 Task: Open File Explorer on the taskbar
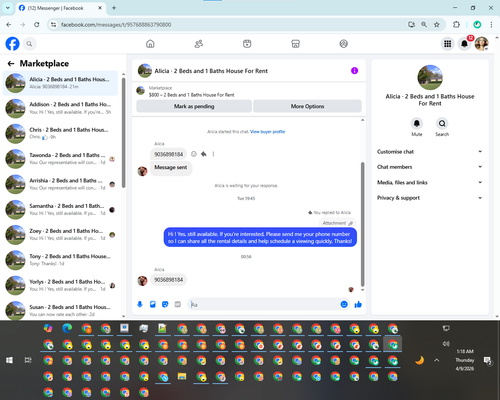[x=182, y=376]
